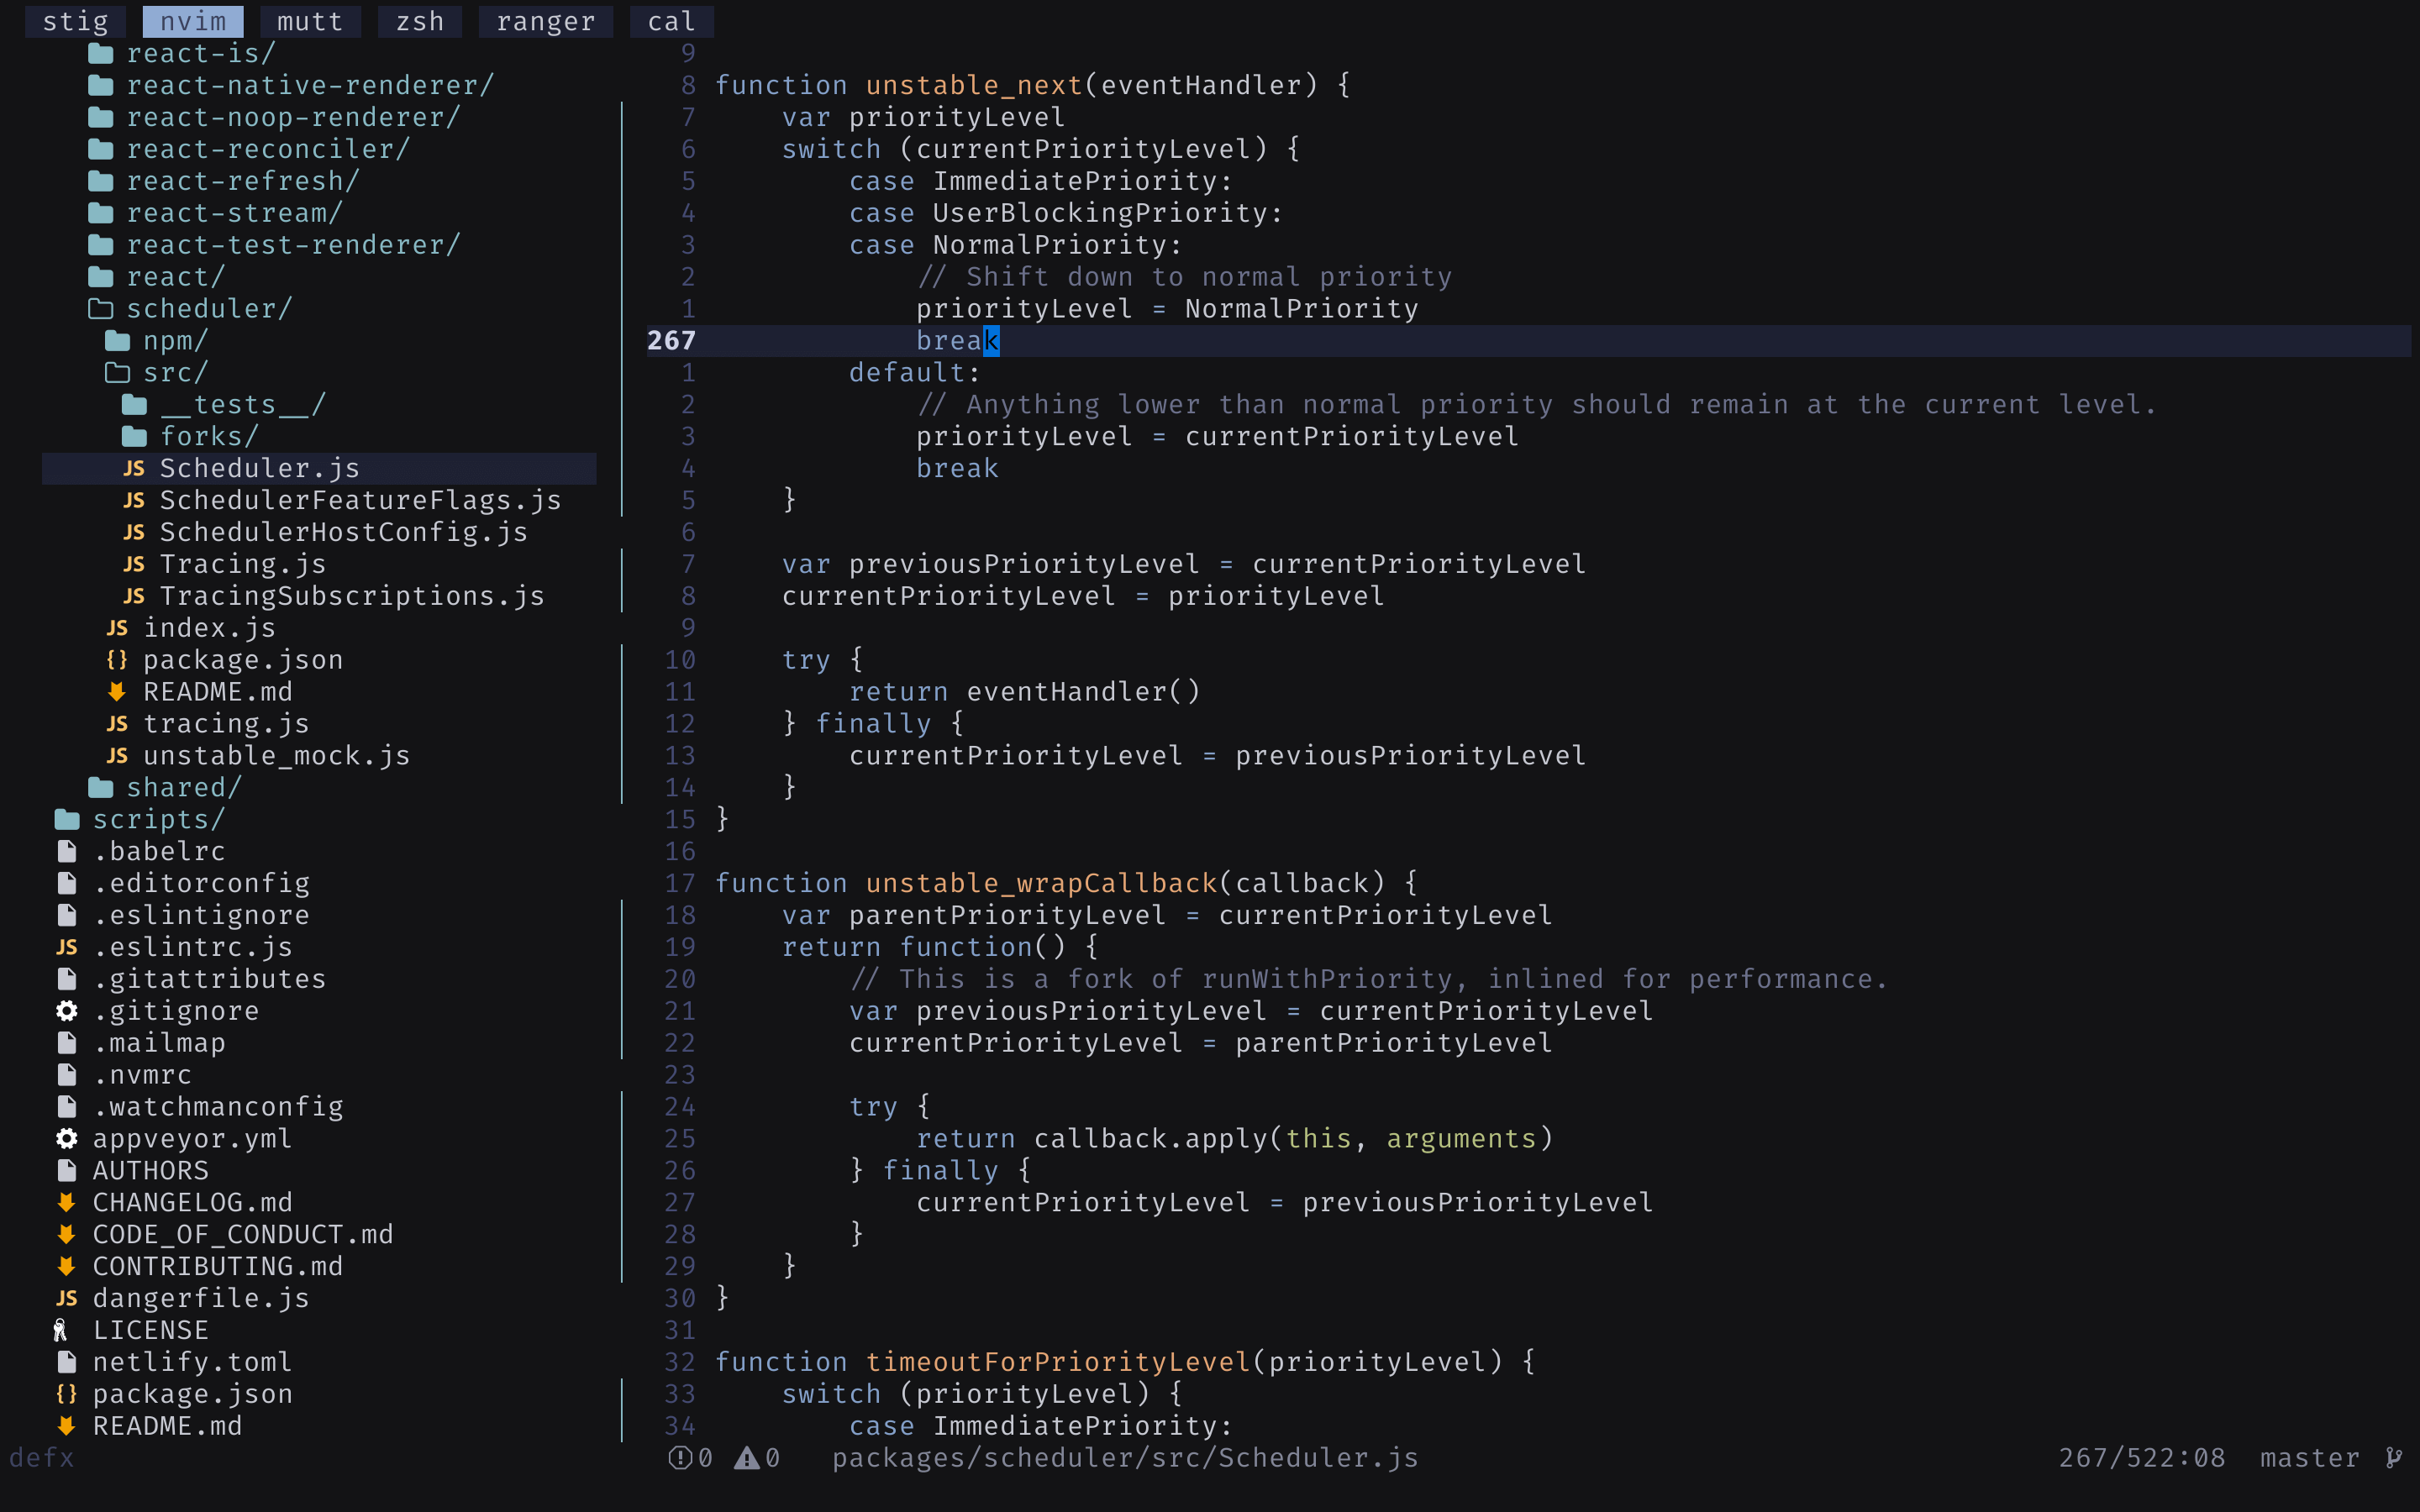Open SchedulerFeatureFlags.js in the file tree
This screenshot has height=1512, width=2420.
360,500
